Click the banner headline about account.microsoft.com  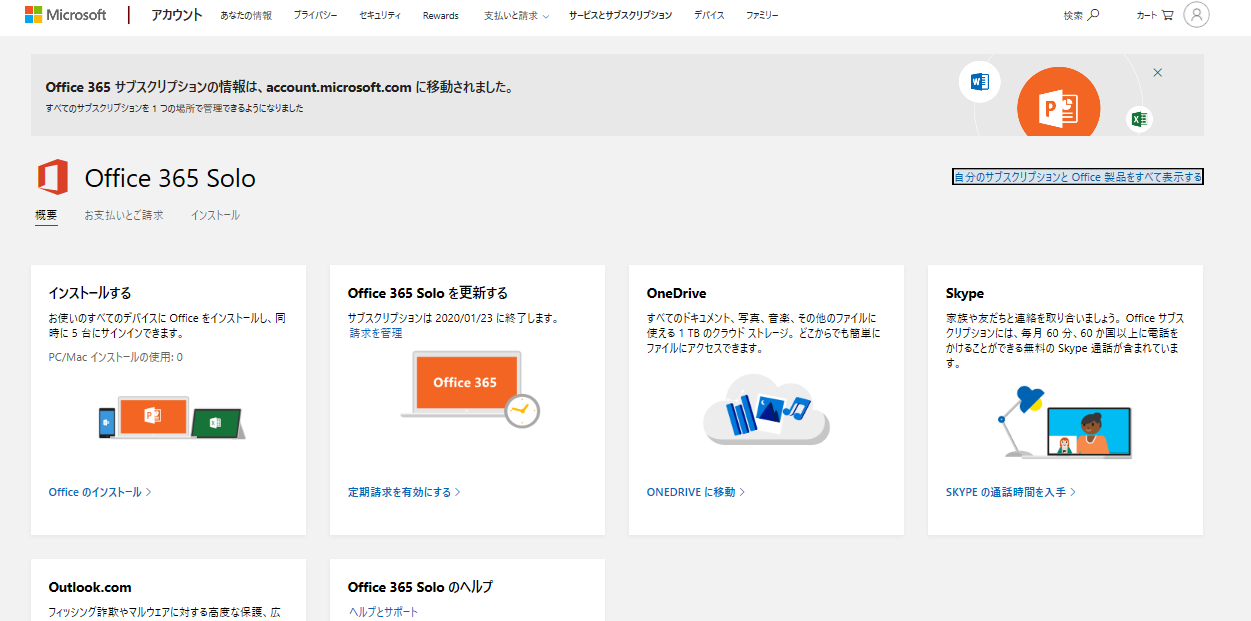point(279,87)
